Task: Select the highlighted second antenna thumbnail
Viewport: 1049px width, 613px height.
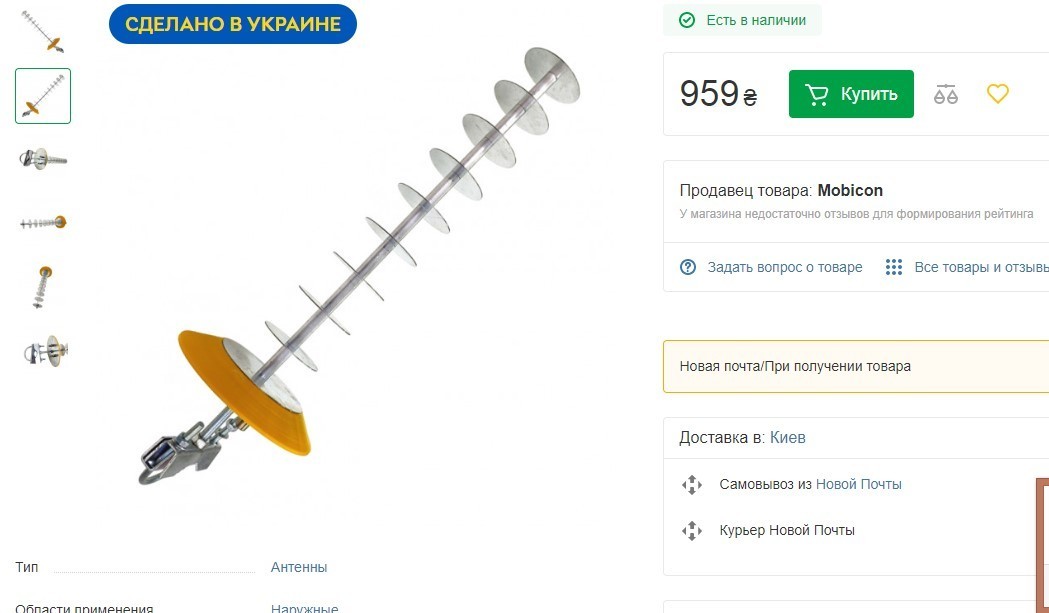Action: point(43,96)
